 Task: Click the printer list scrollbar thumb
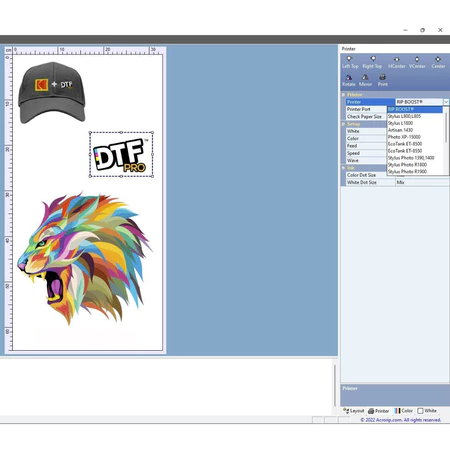[x=446, y=127]
